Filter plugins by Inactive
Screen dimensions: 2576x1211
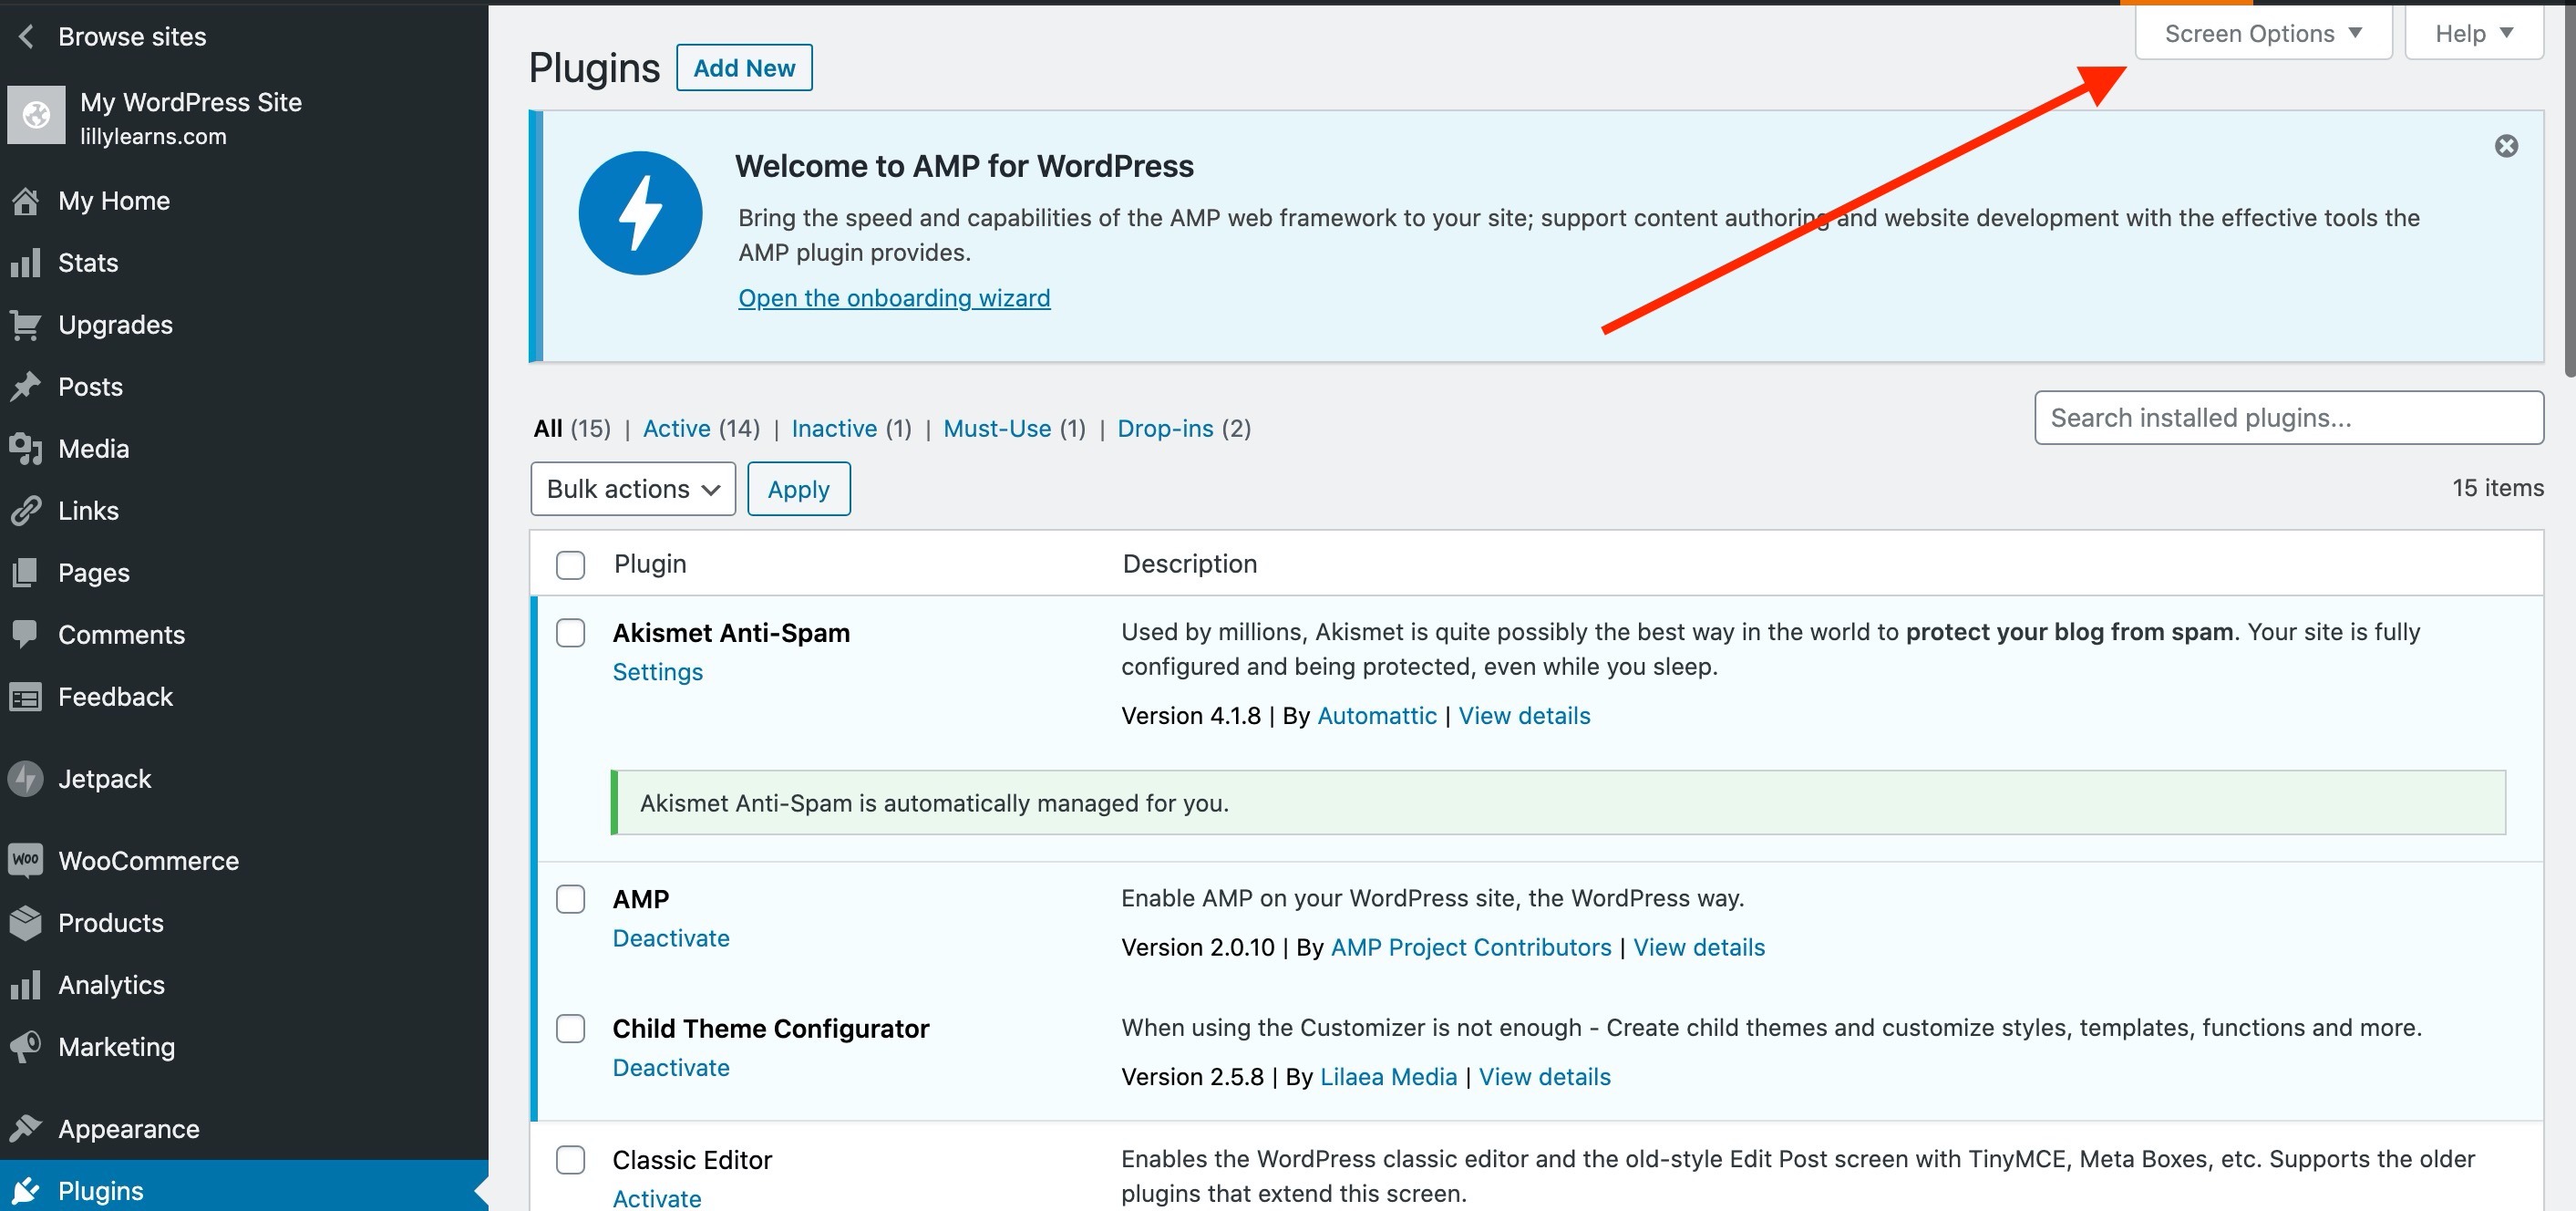834,429
